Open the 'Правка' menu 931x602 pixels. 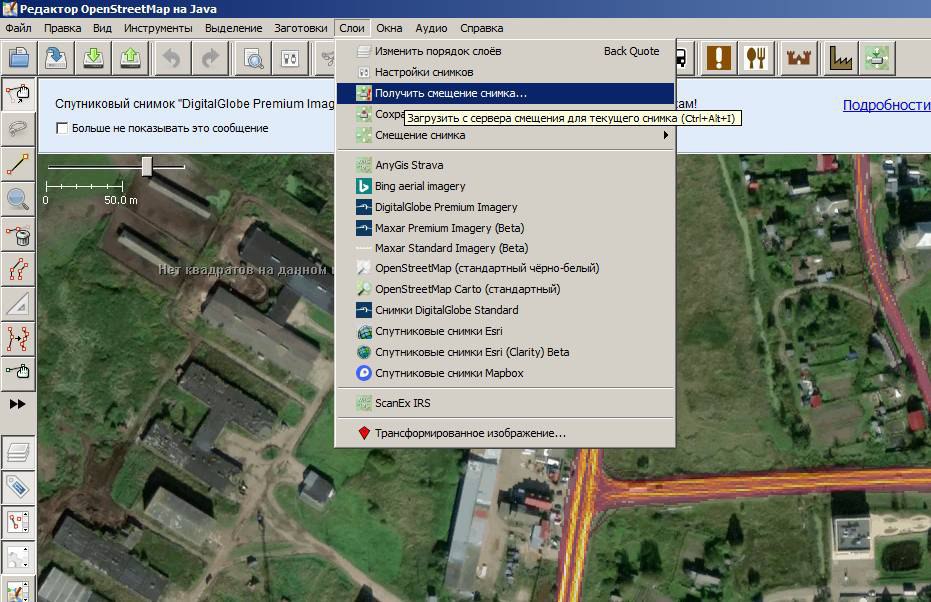pos(62,28)
